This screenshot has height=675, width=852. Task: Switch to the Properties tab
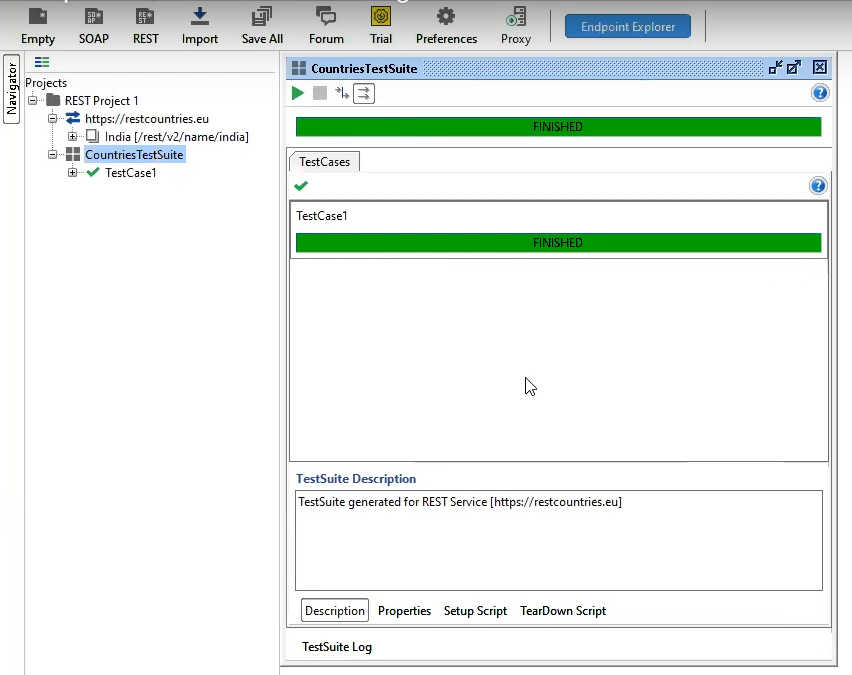coord(404,611)
